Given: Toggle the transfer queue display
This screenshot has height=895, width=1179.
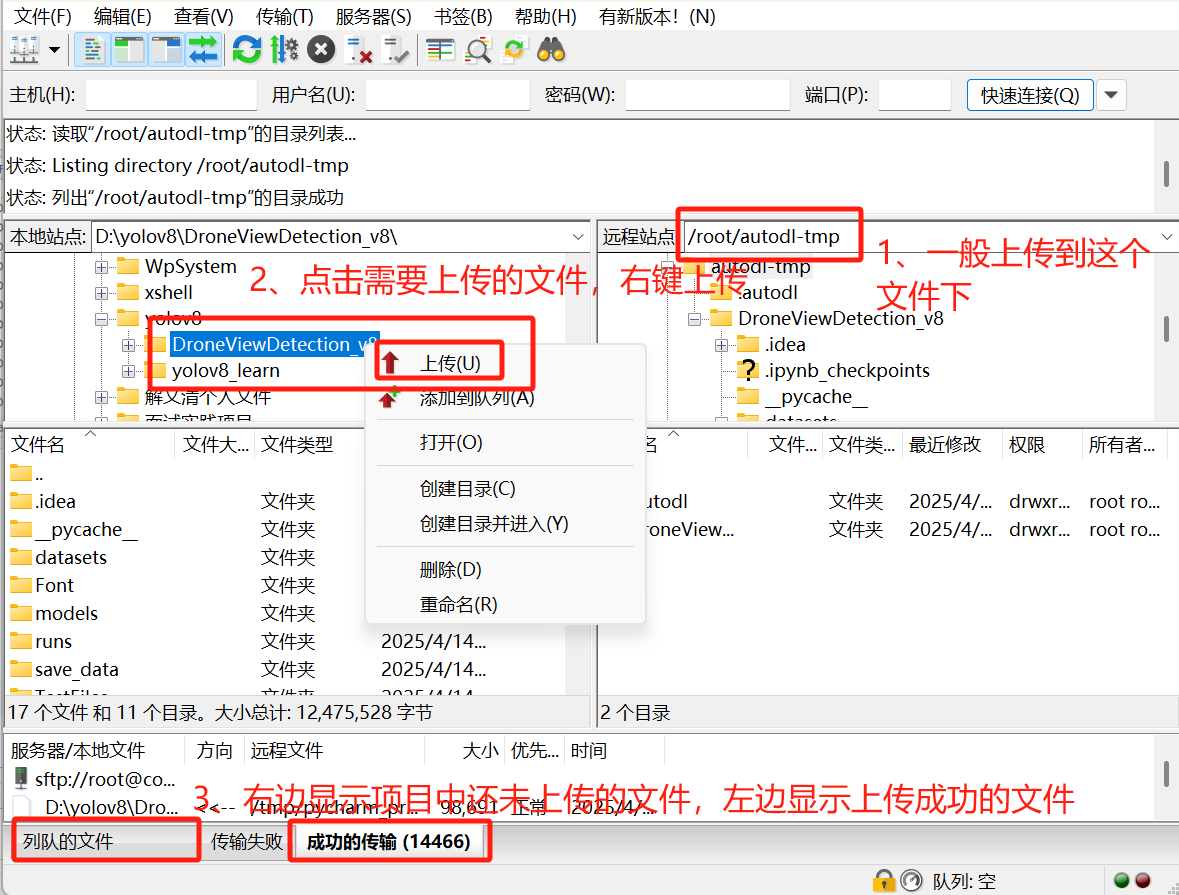Looking at the screenshot, I should (x=203, y=49).
